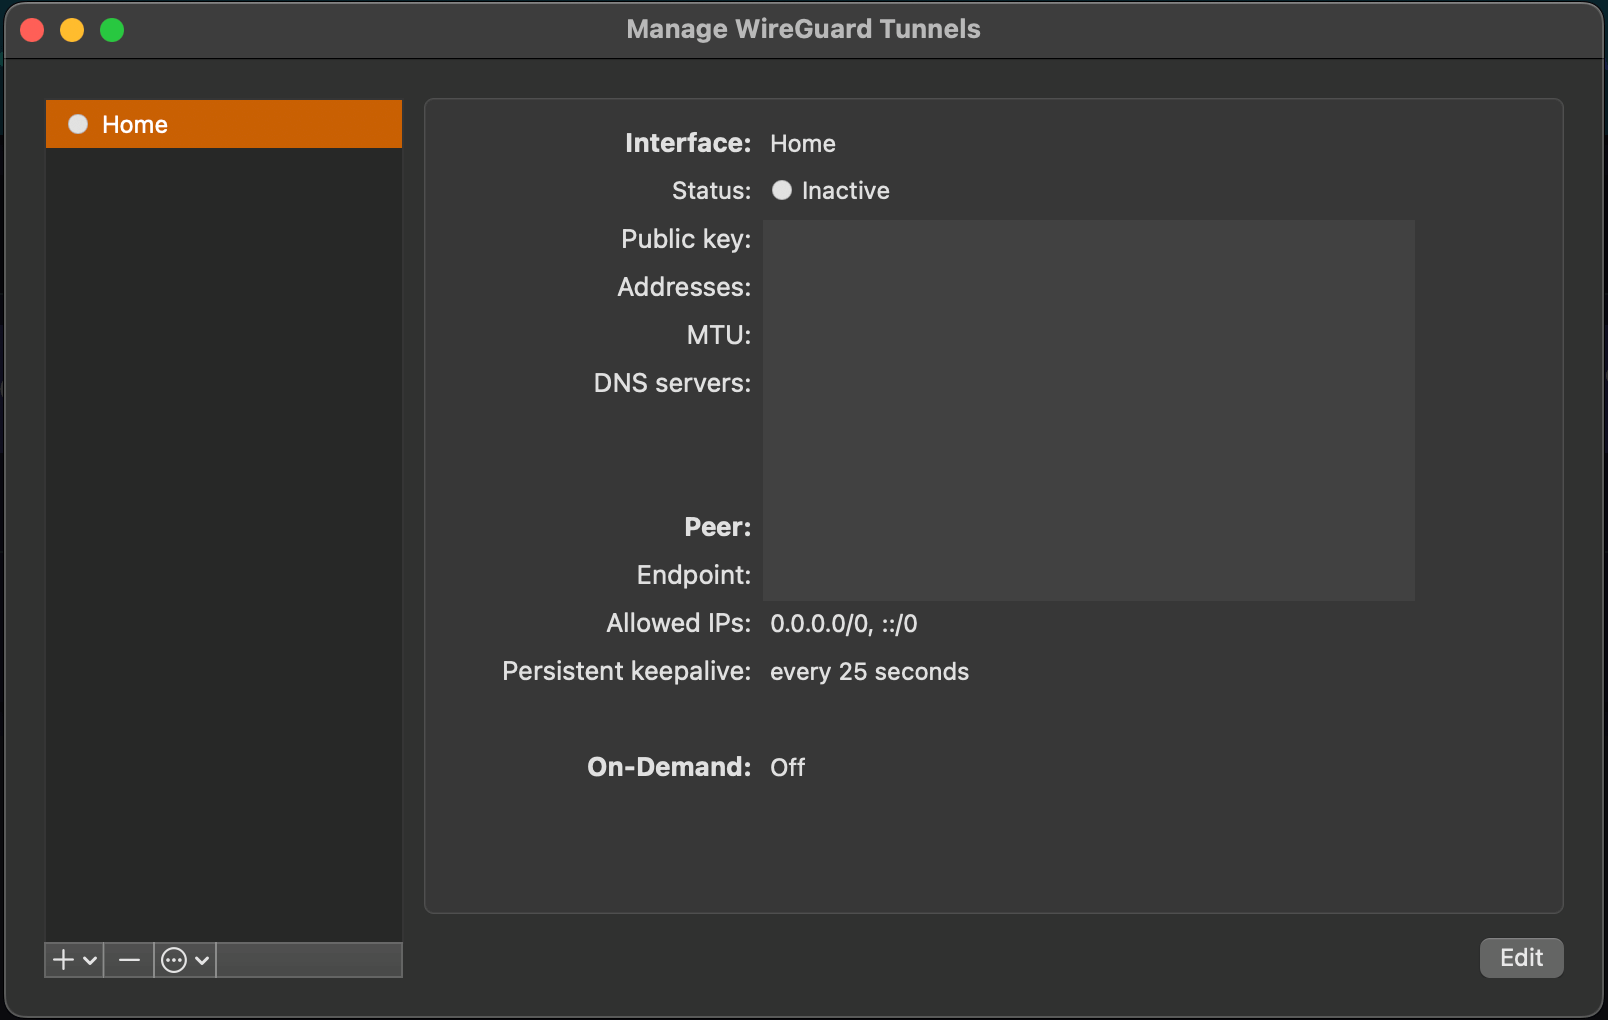Click the Interface name 'Home' value

click(802, 144)
